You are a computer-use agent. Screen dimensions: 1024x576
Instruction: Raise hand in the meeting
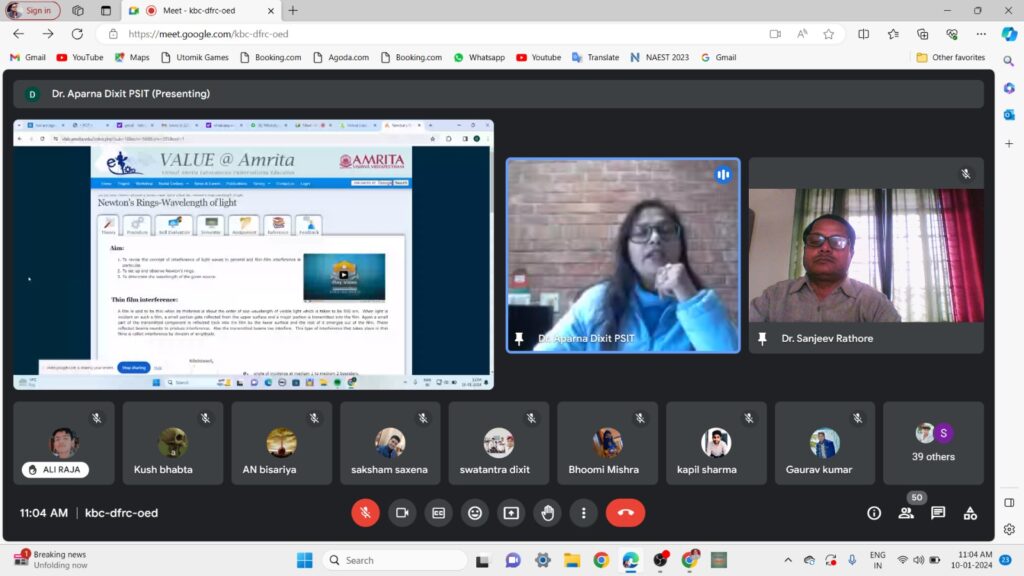click(x=547, y=513)
